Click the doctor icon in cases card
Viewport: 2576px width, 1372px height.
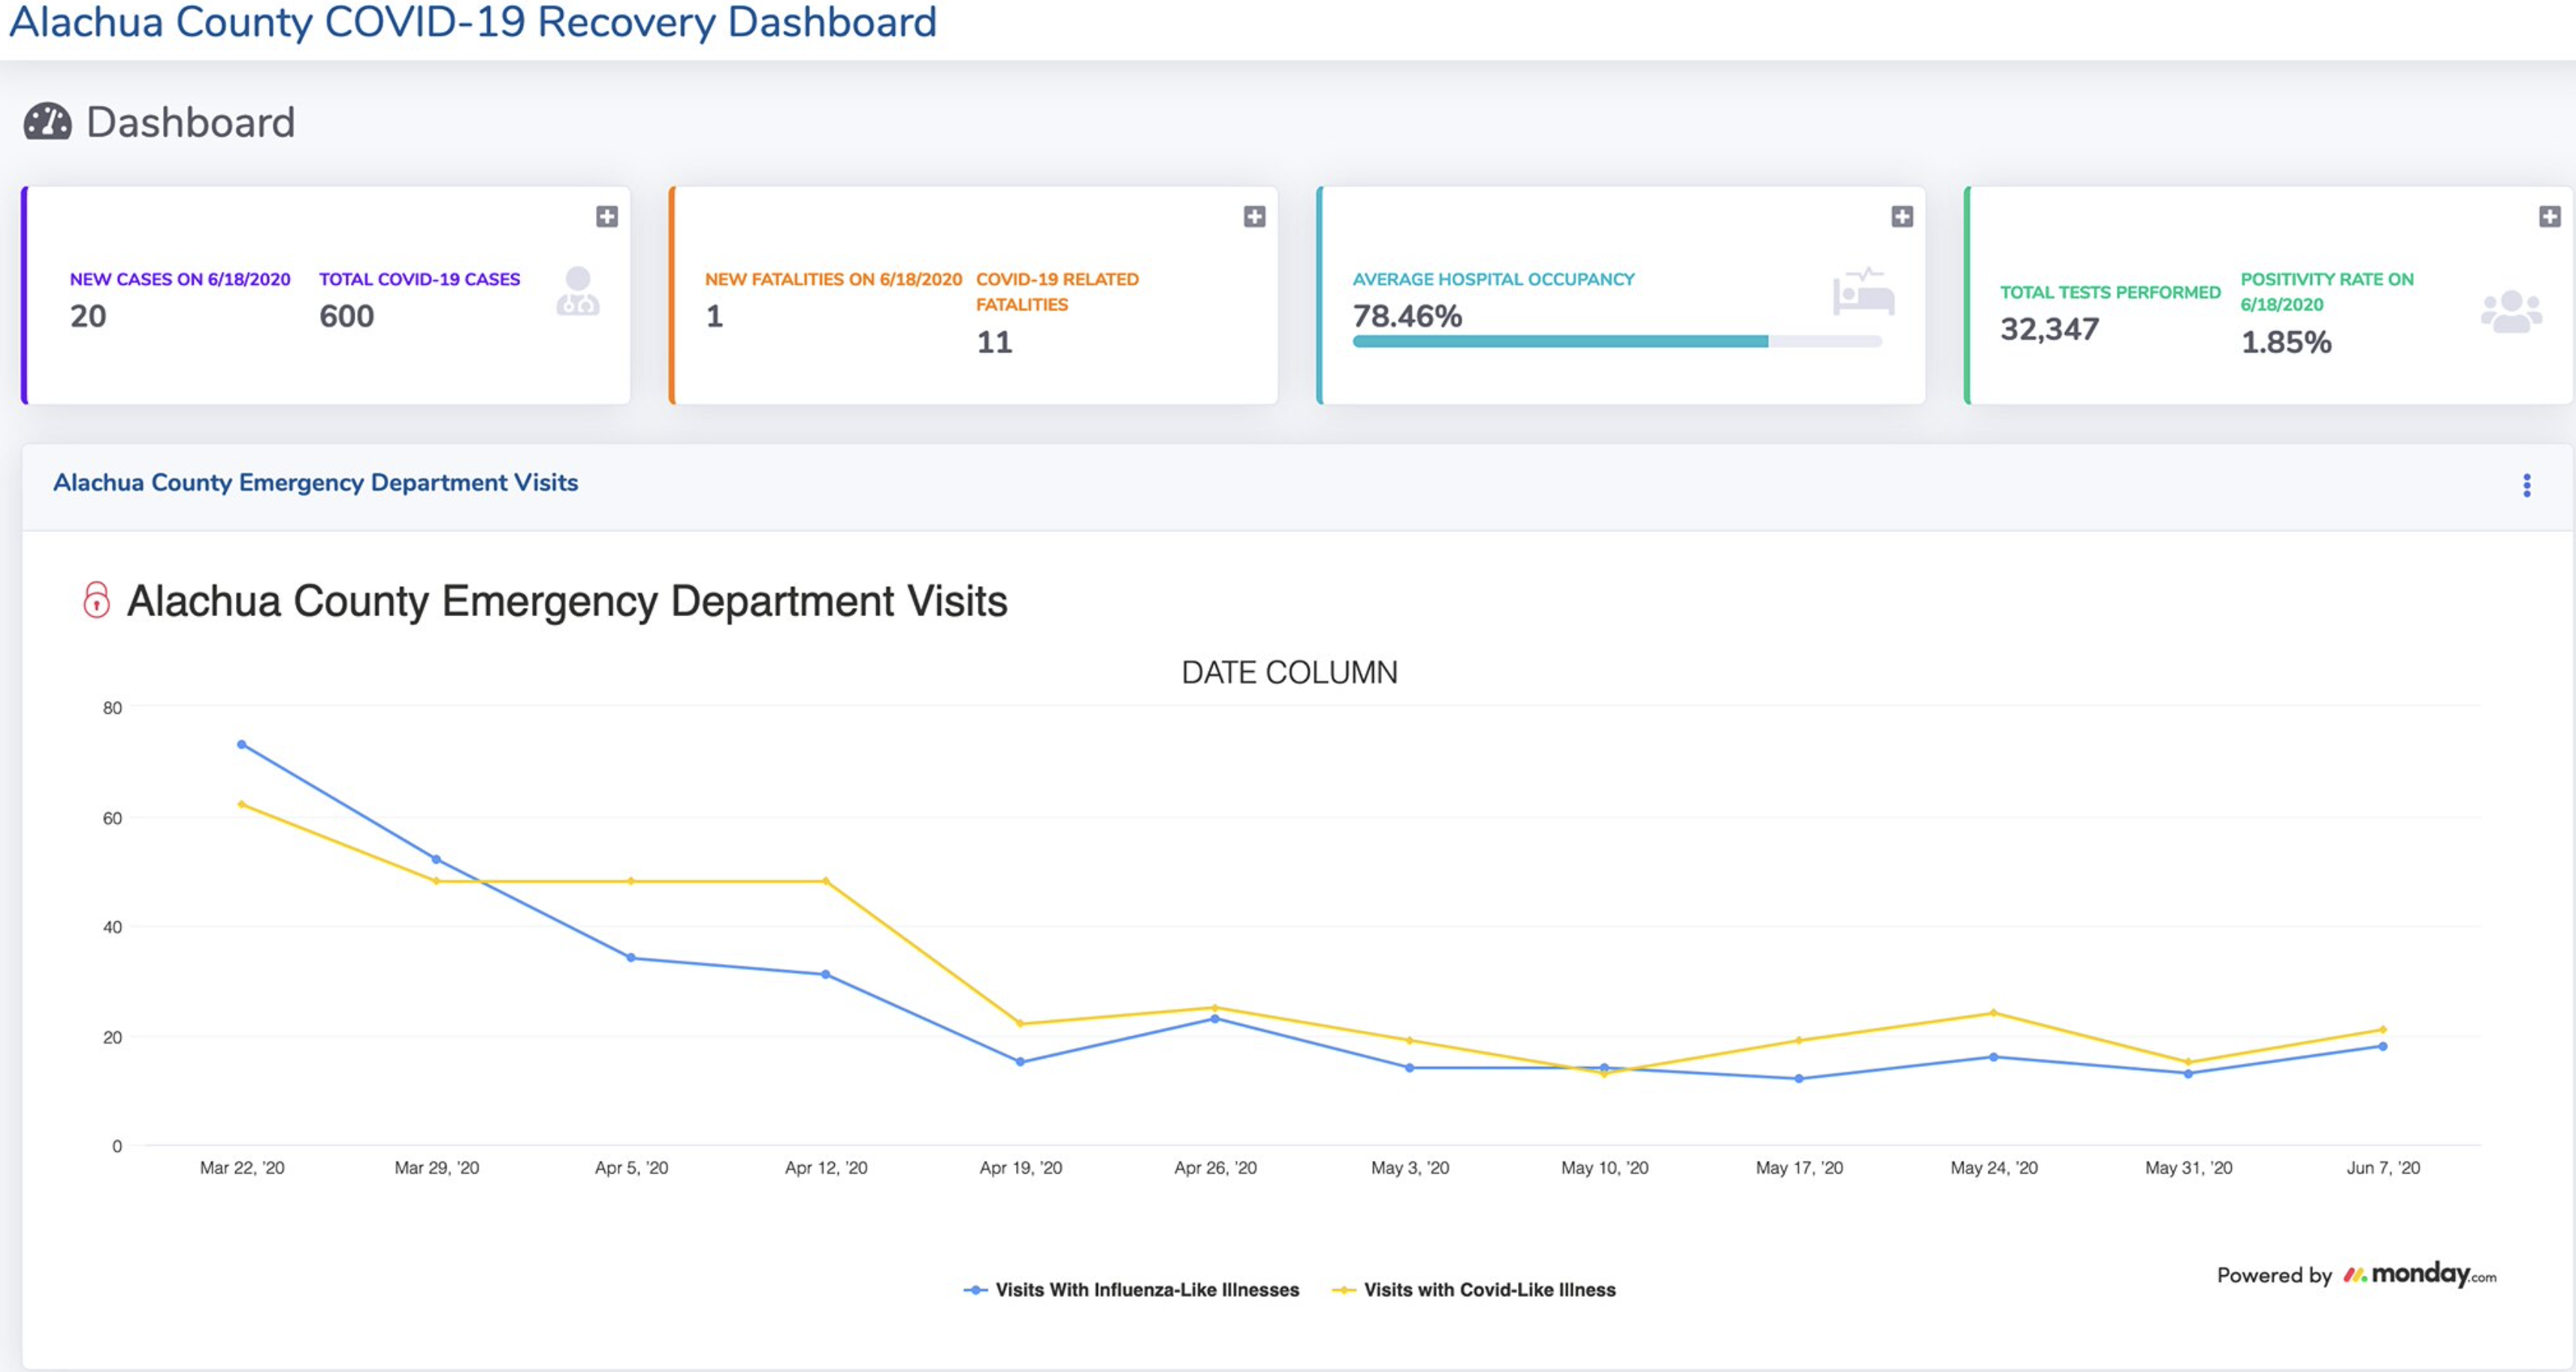(578, 291)
